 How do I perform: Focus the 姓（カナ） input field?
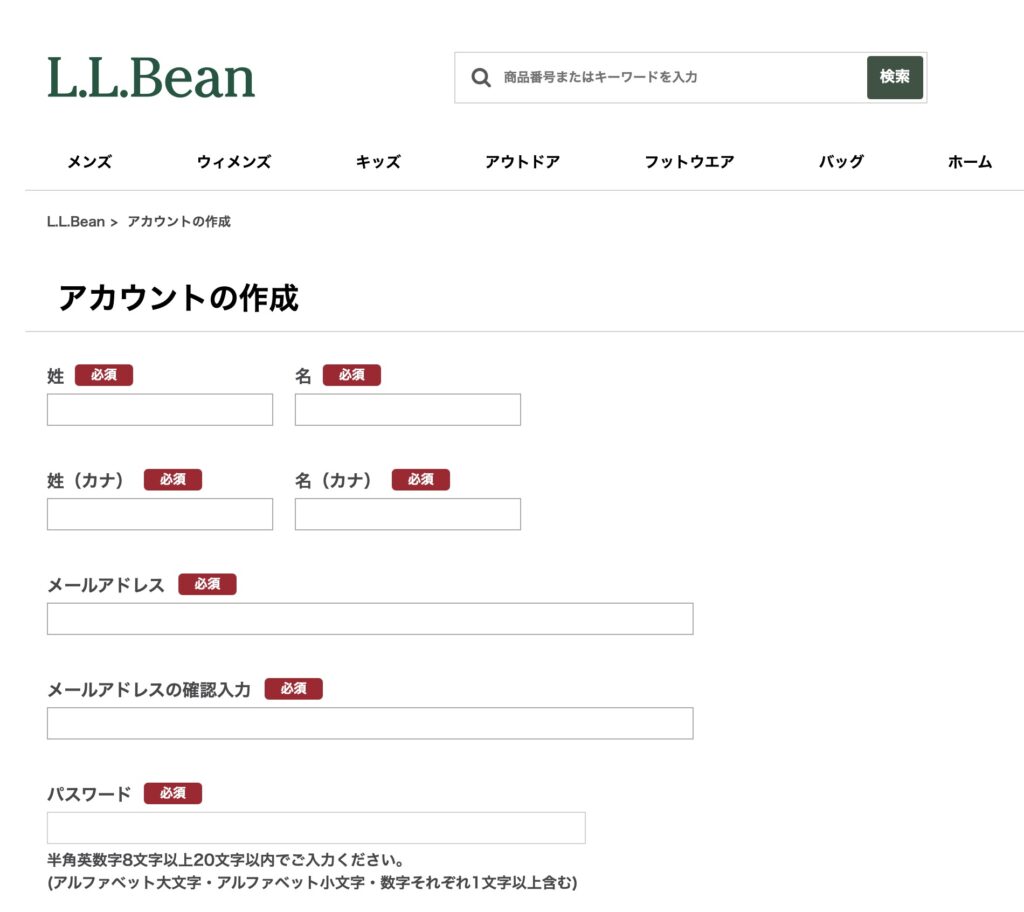click(159, 514)
